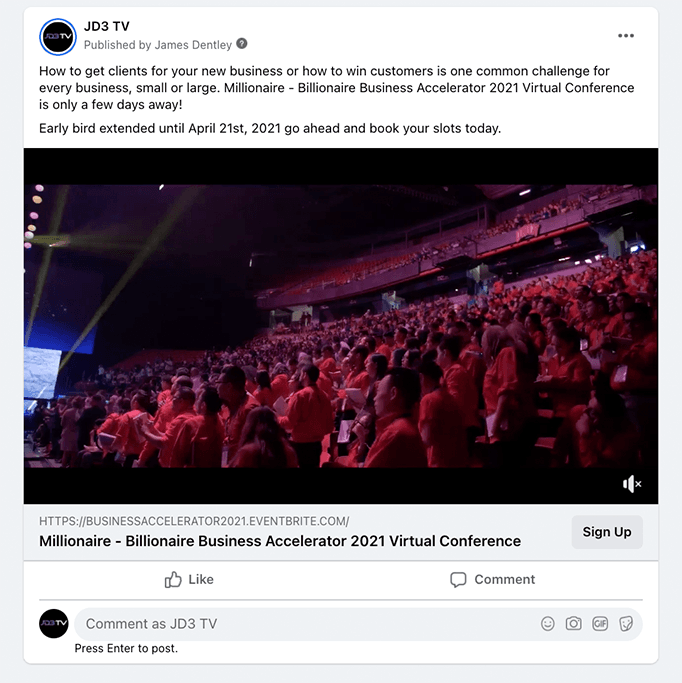Open the businessaccelerator2021.eventbrite.com URL link
682x683 pixels.
click(194, 521)
